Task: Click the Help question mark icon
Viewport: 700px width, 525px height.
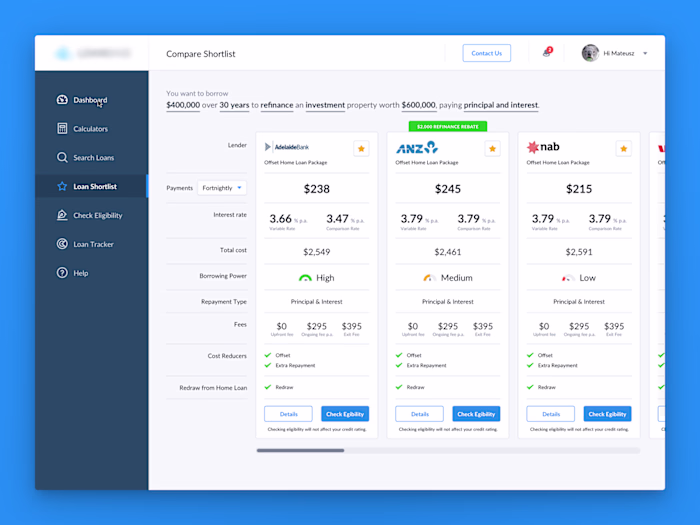Action: (62, 273)
